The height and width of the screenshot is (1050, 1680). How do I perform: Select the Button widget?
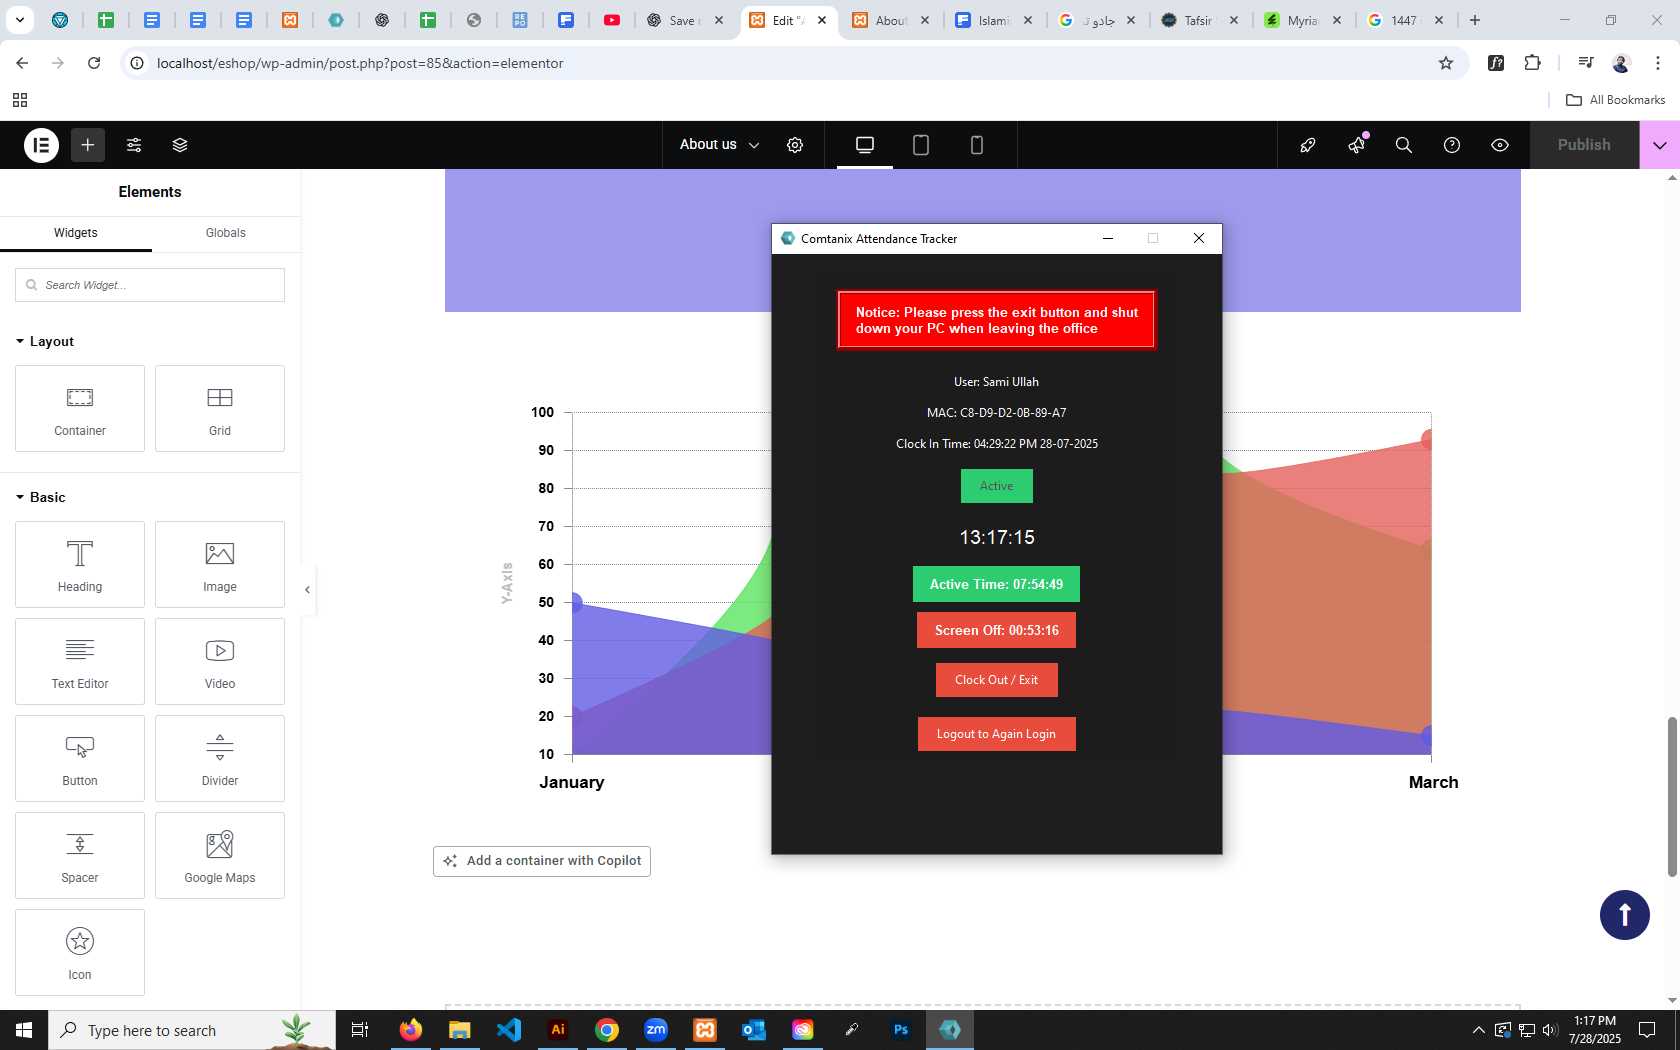[x=80, y=758]
